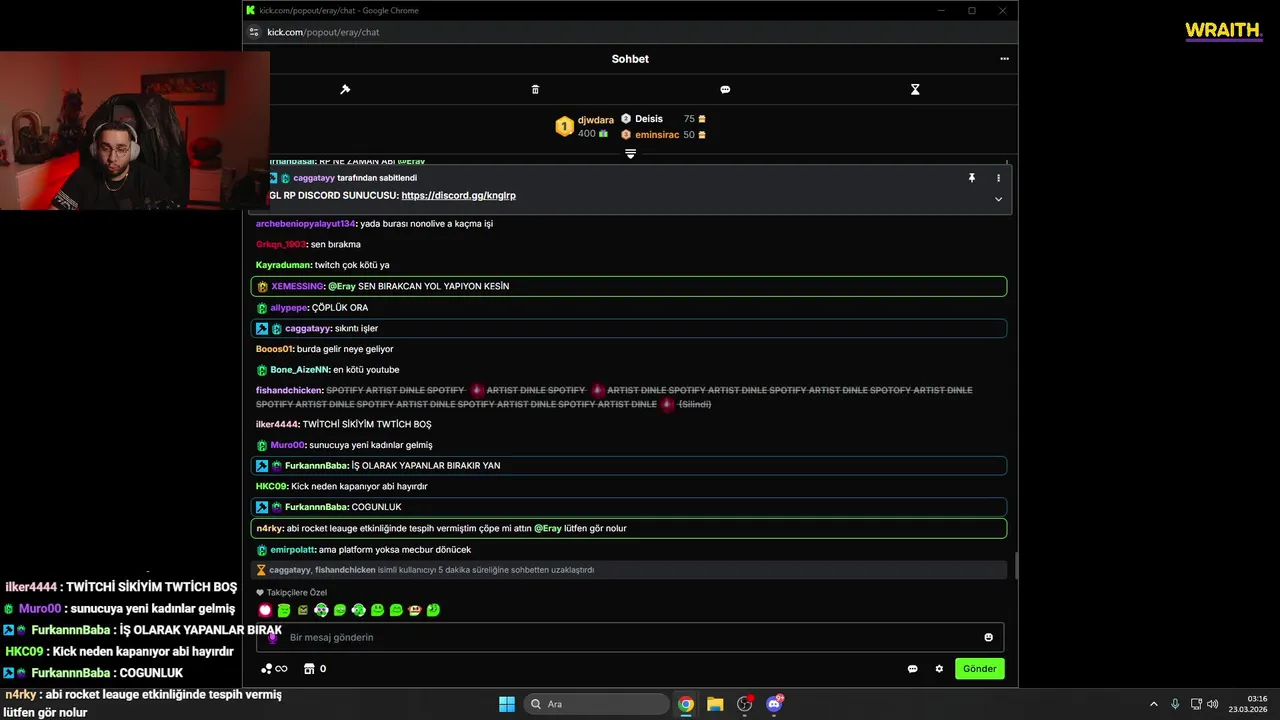Select the last green follower emote
1280x720 pixels.
coord(433,610)
